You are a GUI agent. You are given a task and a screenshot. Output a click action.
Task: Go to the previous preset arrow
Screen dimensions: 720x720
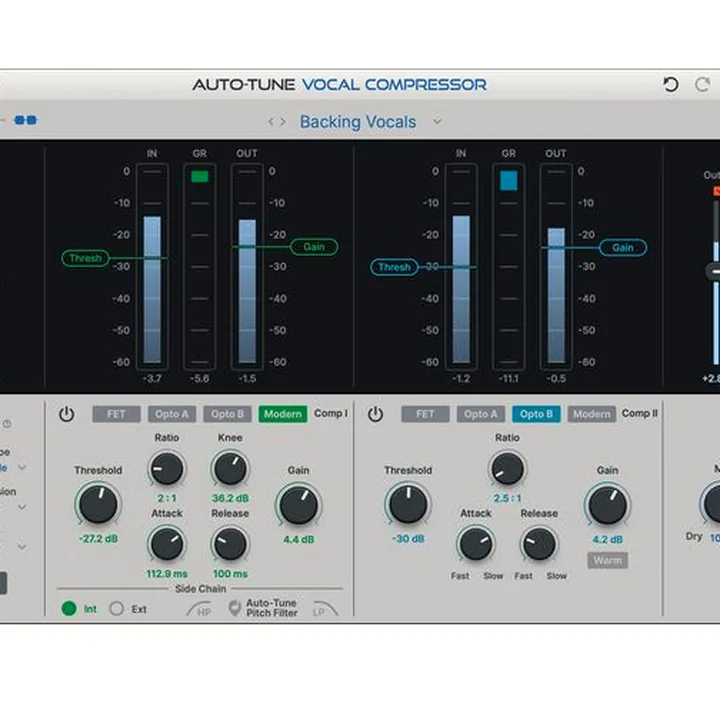271,121
